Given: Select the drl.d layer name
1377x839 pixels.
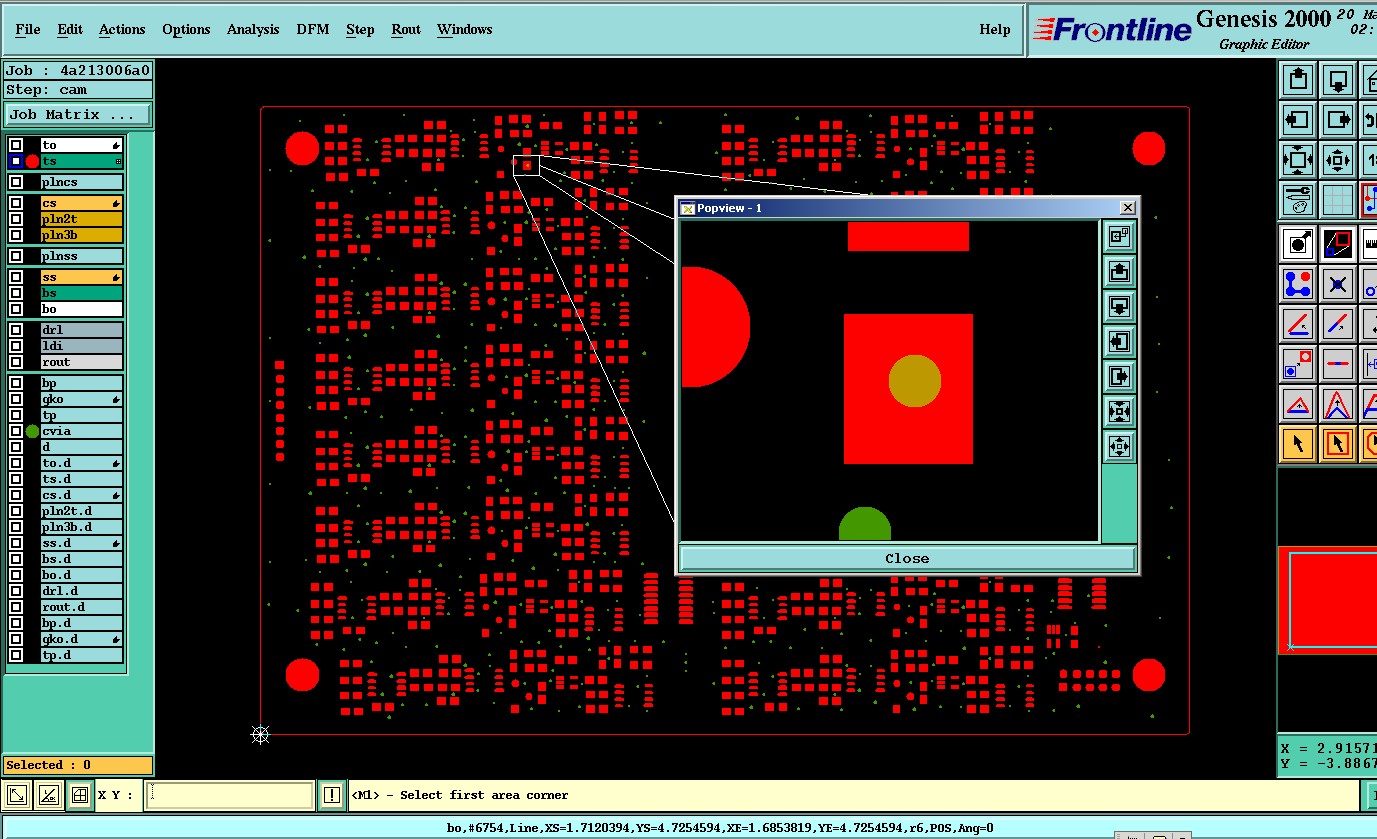Looking at the screenshot, I should pyautogui.click(x=82, y=591).
